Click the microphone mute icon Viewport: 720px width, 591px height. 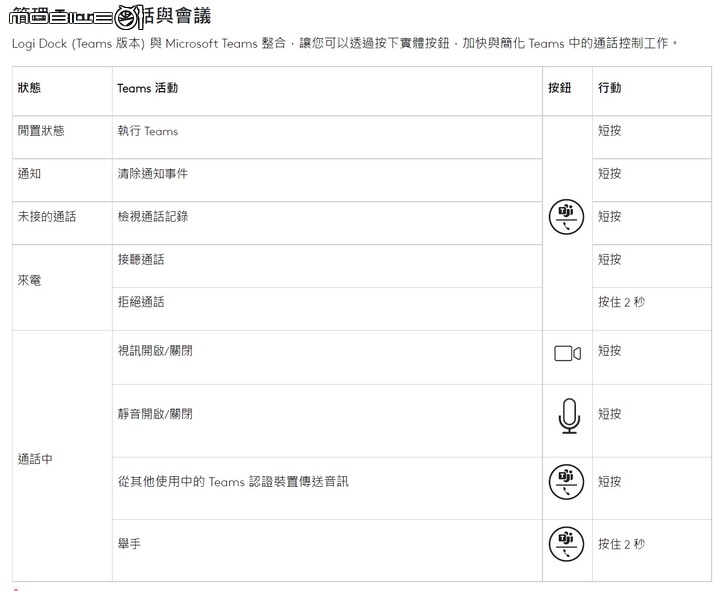click(569, 416)
